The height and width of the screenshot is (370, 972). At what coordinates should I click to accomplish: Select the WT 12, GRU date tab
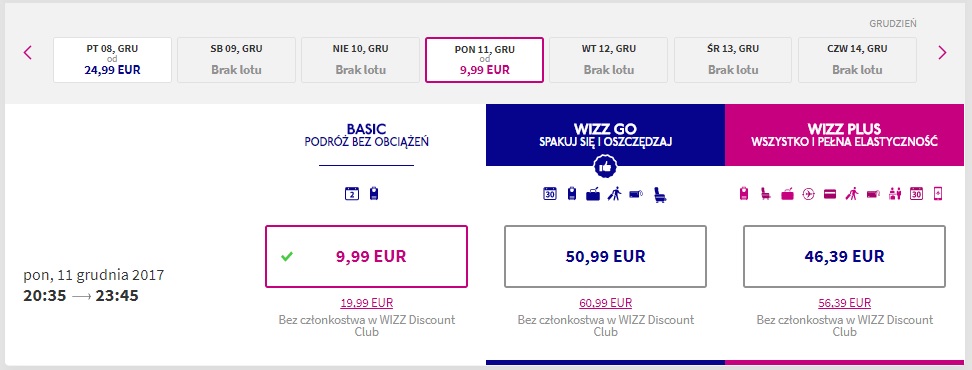tap(608, 59)
